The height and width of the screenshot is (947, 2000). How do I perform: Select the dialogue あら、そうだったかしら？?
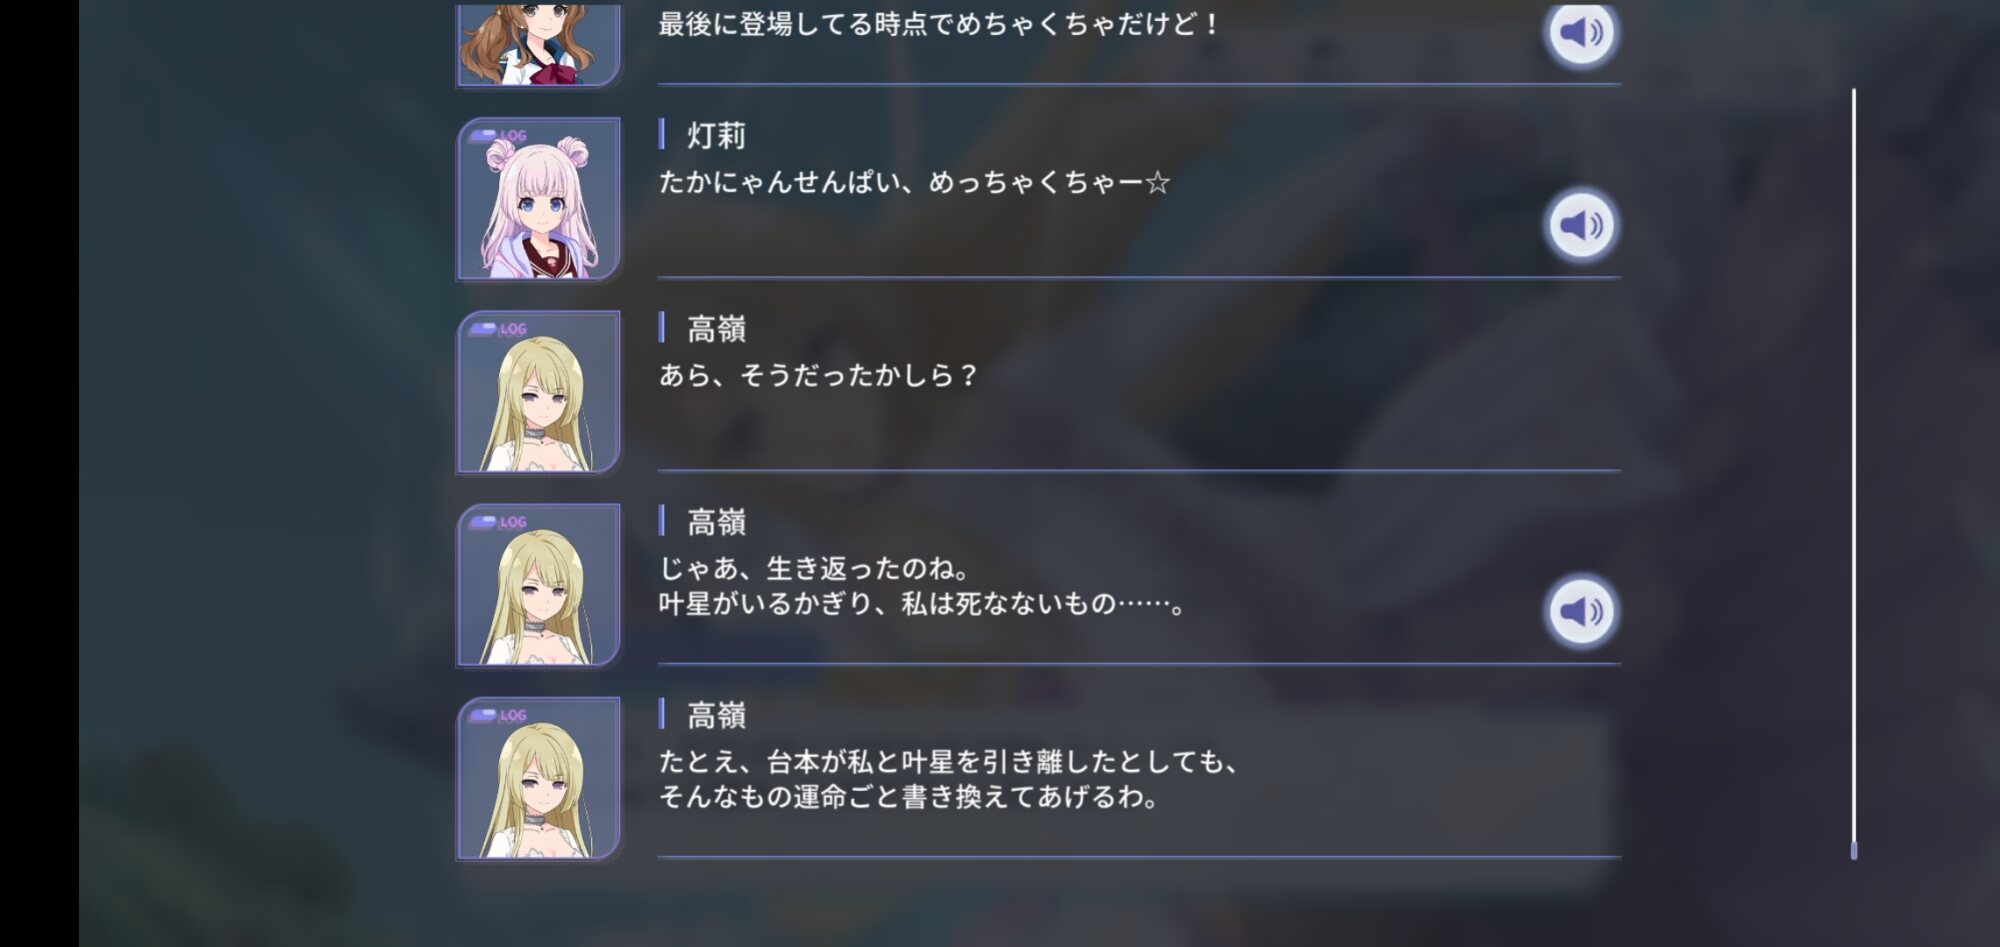coord(818,375)
